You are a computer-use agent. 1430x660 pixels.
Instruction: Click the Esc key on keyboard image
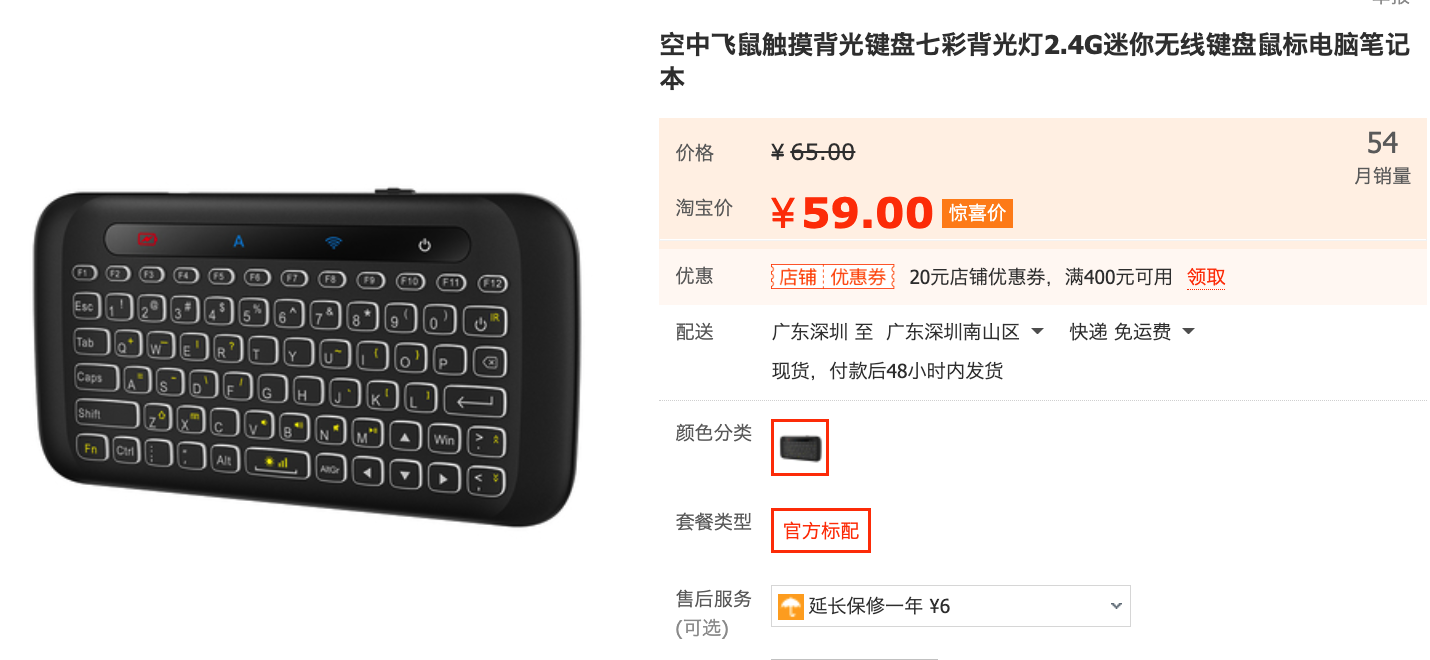(84, 306)
